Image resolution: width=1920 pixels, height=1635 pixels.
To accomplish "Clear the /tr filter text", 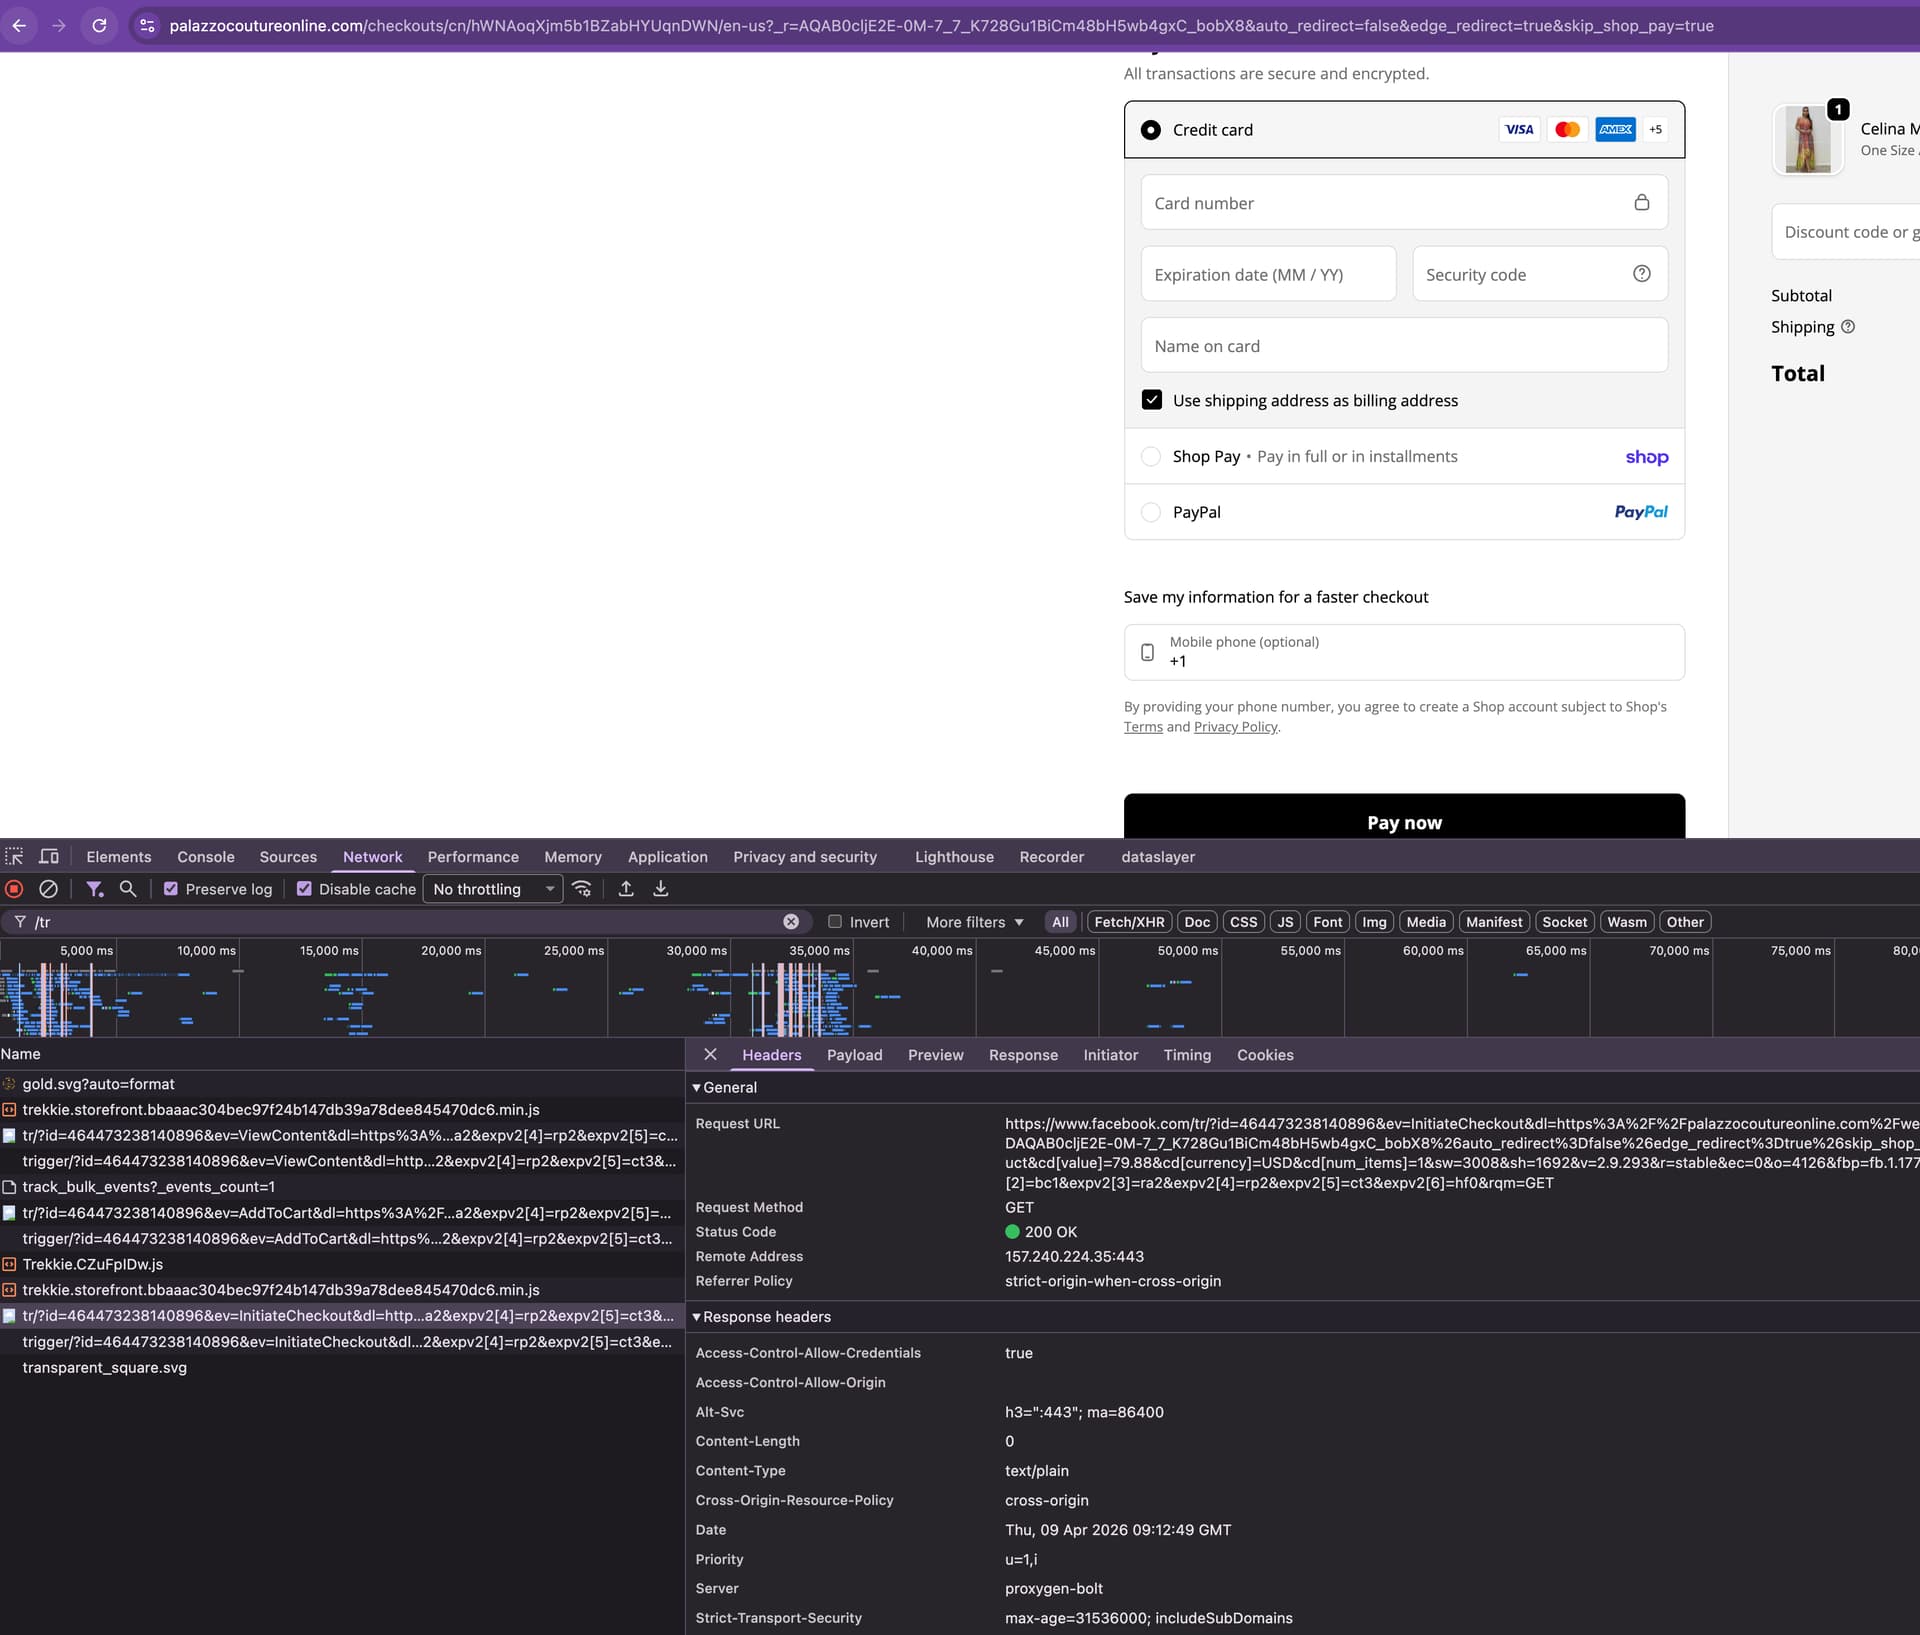I will point(791,922).
